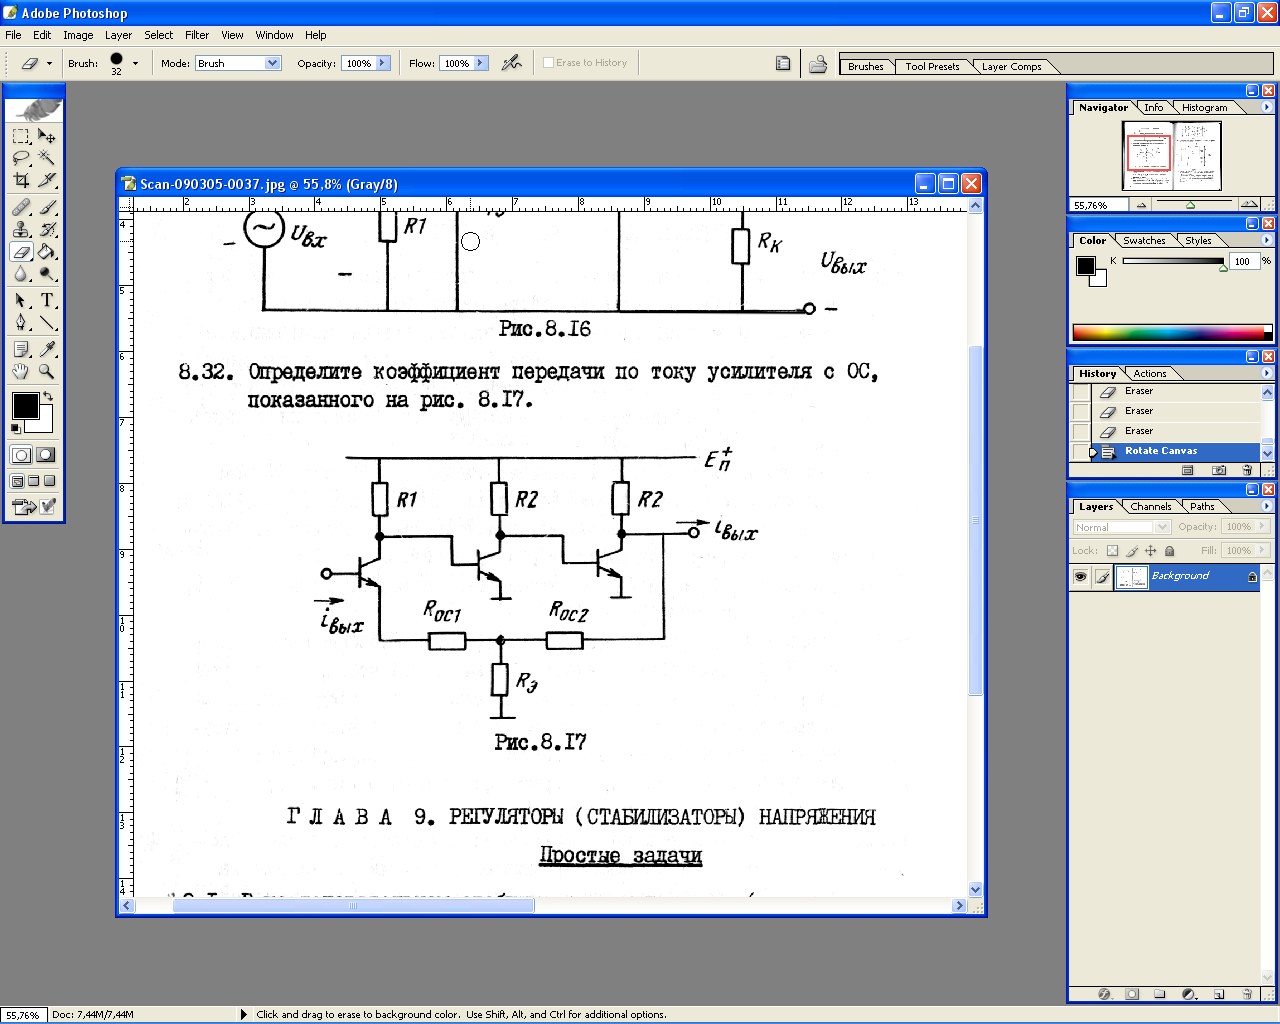This screenshot has width=1280, height=1024.
Task: Open the Flow slider arrow
Action: pos(480,63)
